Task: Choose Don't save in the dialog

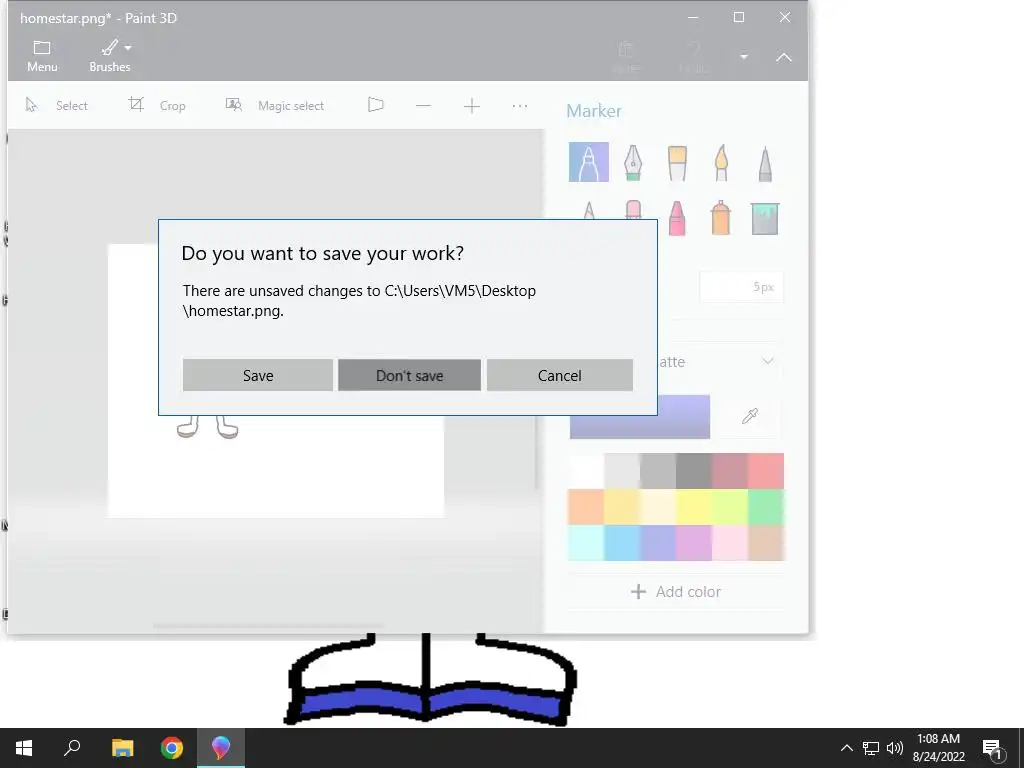Action: click(x=409, y=375)
